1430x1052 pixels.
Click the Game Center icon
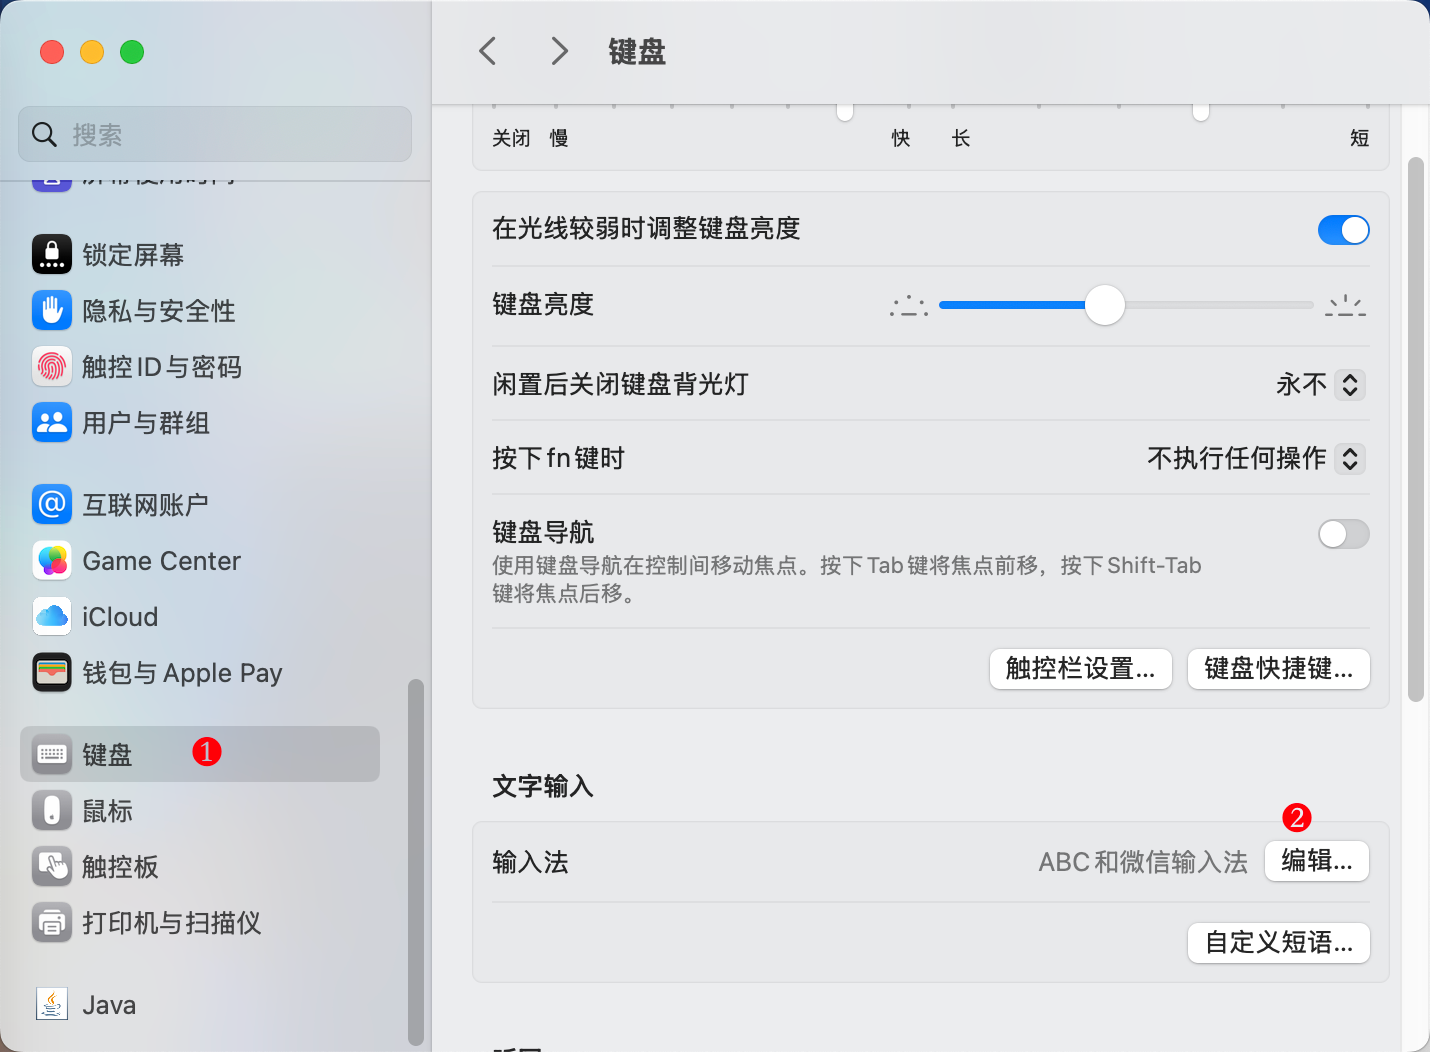click(52, 560)
